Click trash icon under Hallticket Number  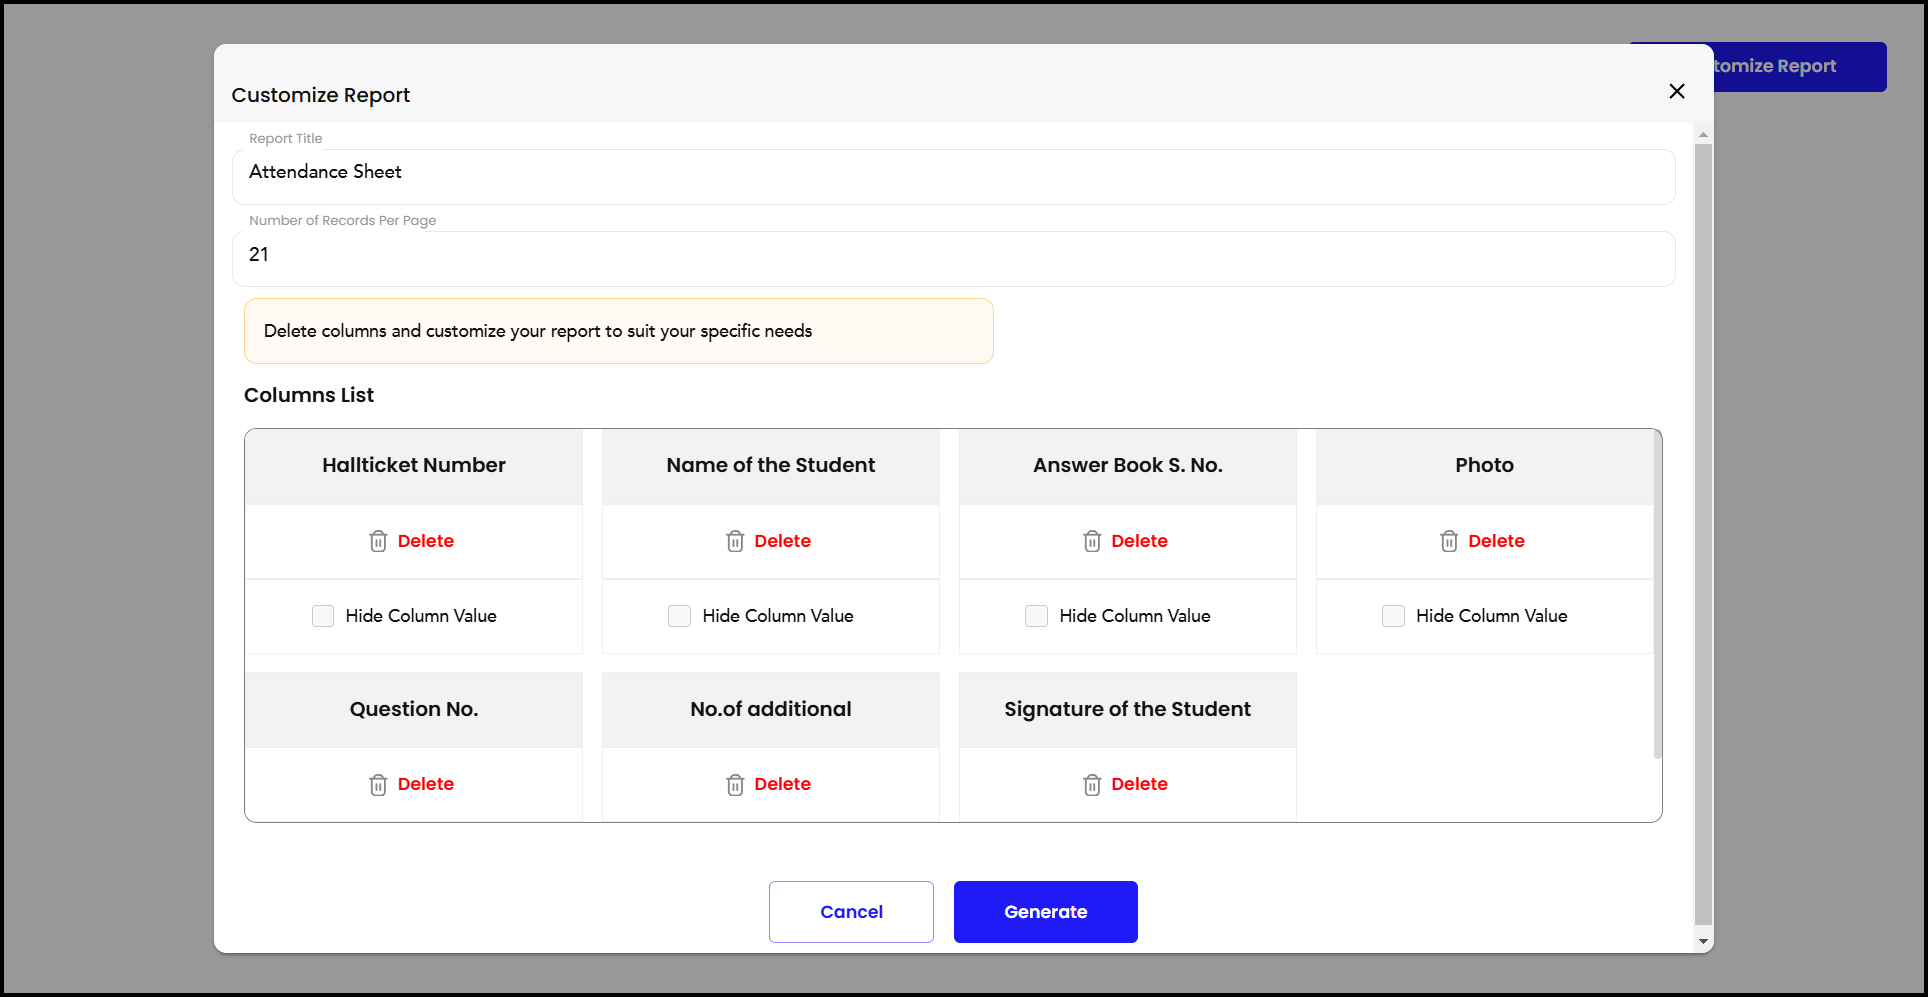click(x=378, y=541)
